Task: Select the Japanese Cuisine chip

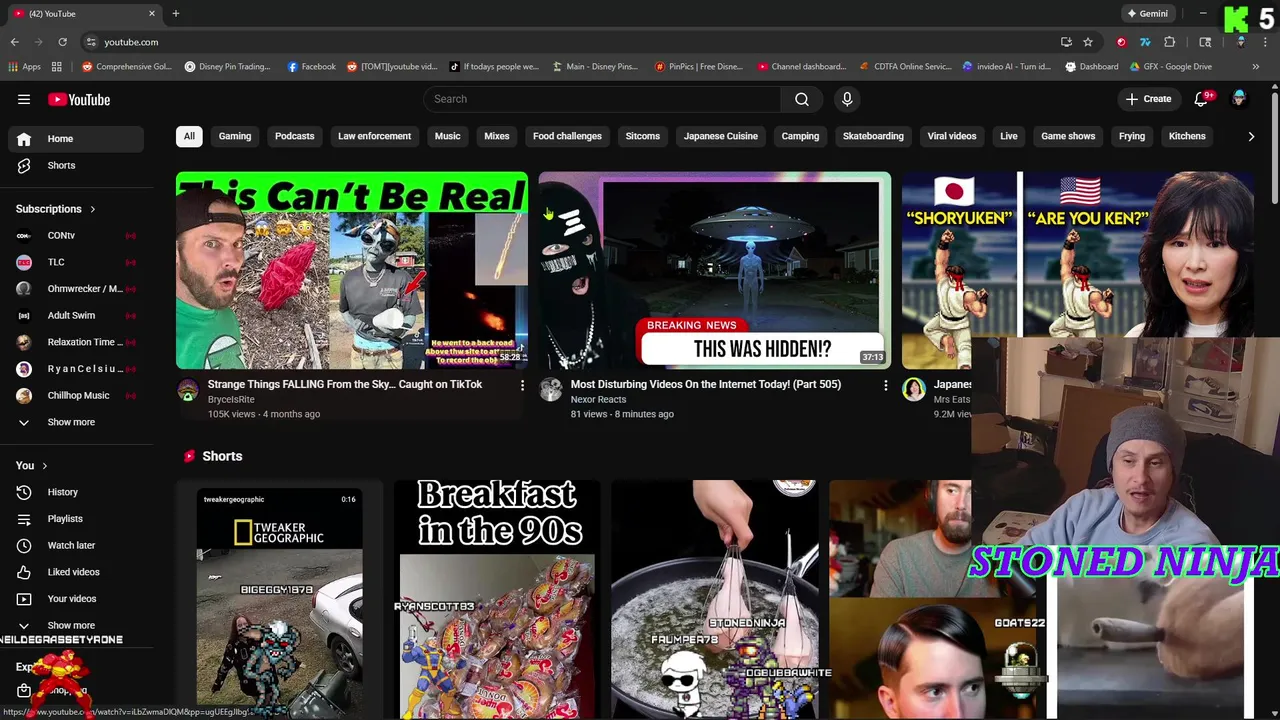Action: pyautogui.click(x=721, y=136)
